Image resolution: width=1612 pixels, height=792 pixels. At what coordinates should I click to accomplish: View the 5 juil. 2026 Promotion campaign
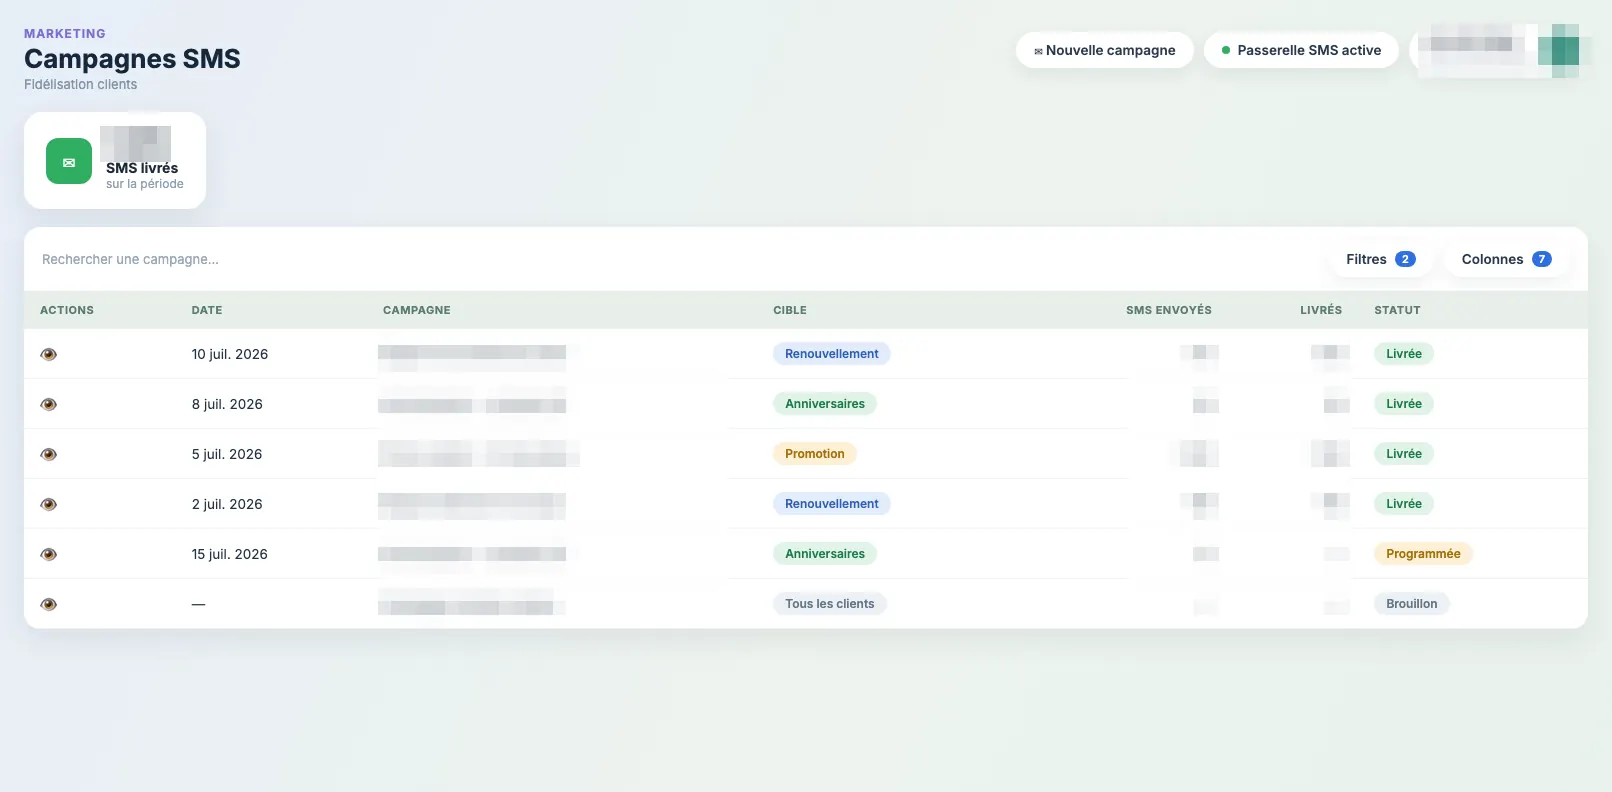[x=48, y=454]
